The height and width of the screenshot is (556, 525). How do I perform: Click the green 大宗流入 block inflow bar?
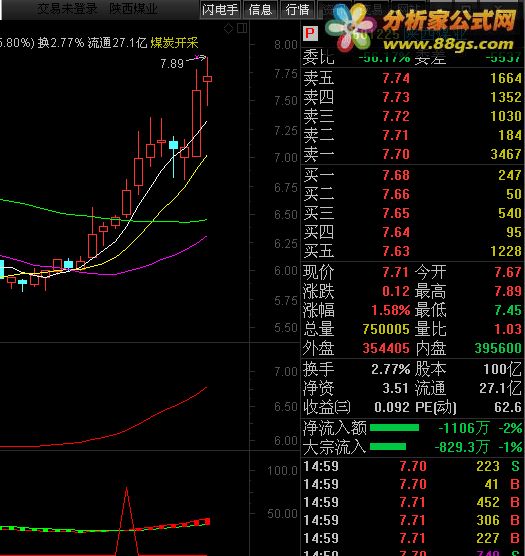point(388,446)
